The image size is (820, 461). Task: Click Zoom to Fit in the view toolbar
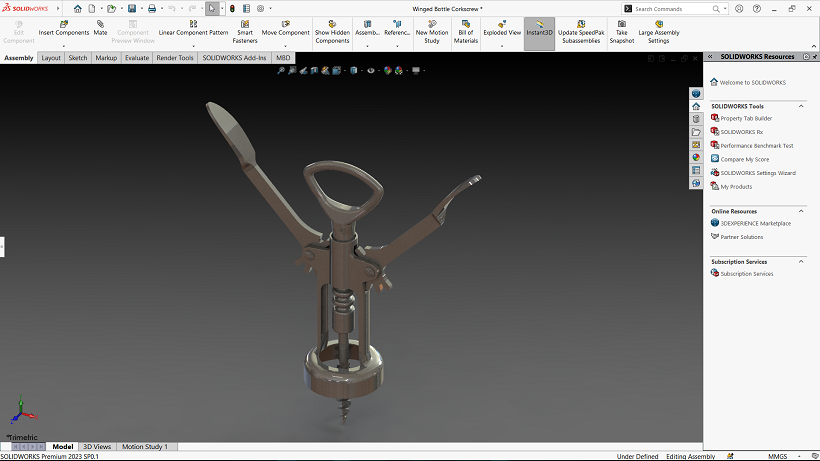pyautogui.click(x=281, y=70)
